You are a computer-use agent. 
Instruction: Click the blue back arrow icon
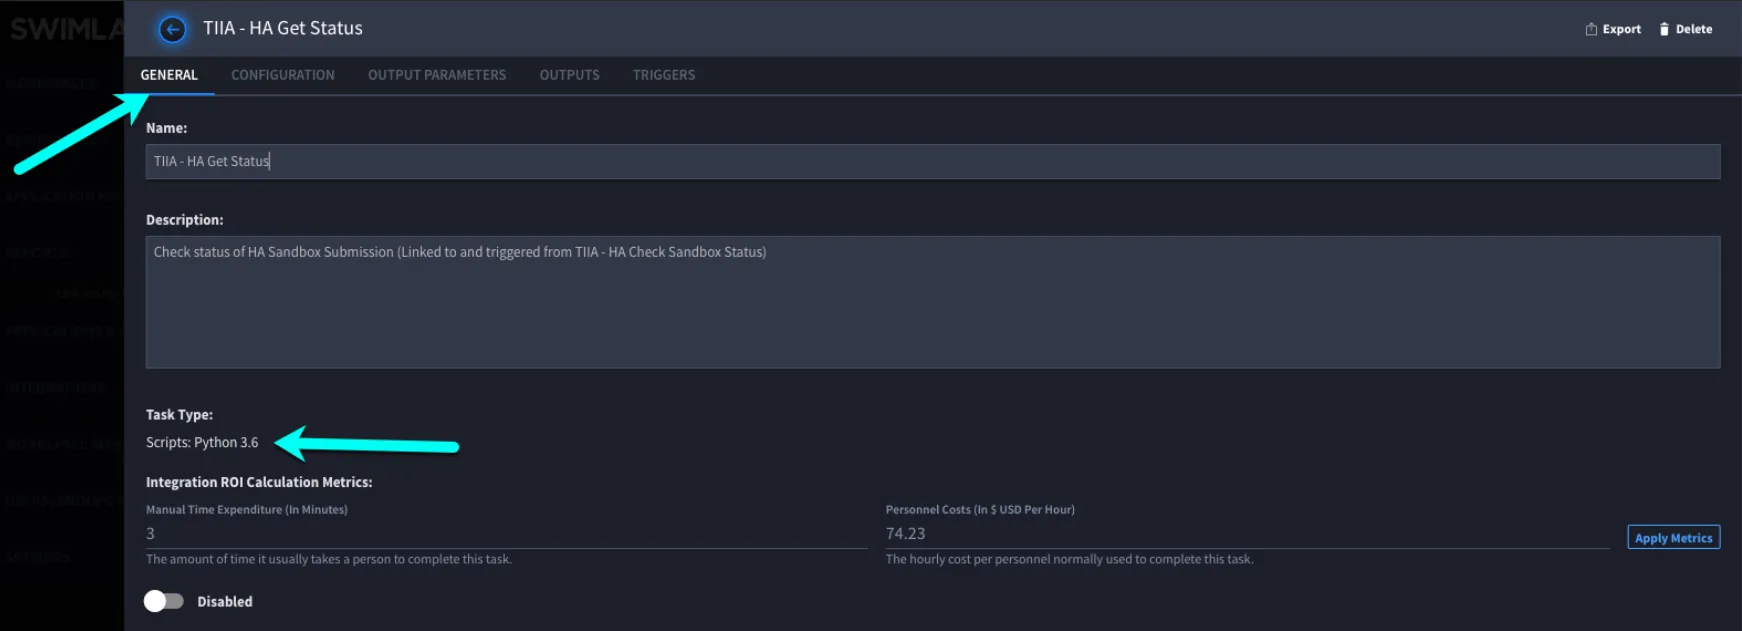(x=172, y=29)
